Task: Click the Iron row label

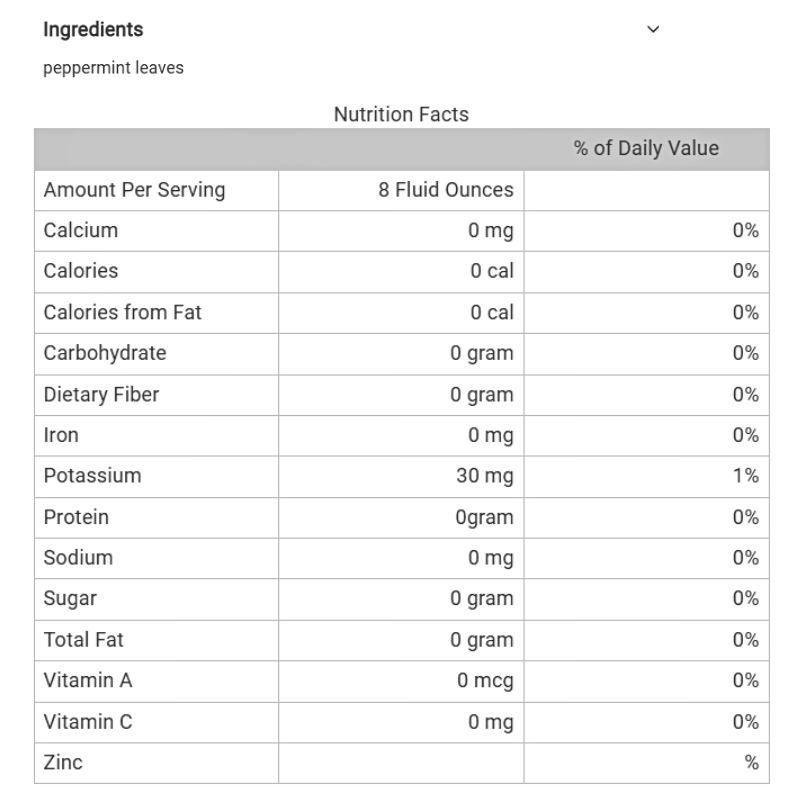Action: tap(61, 435)
